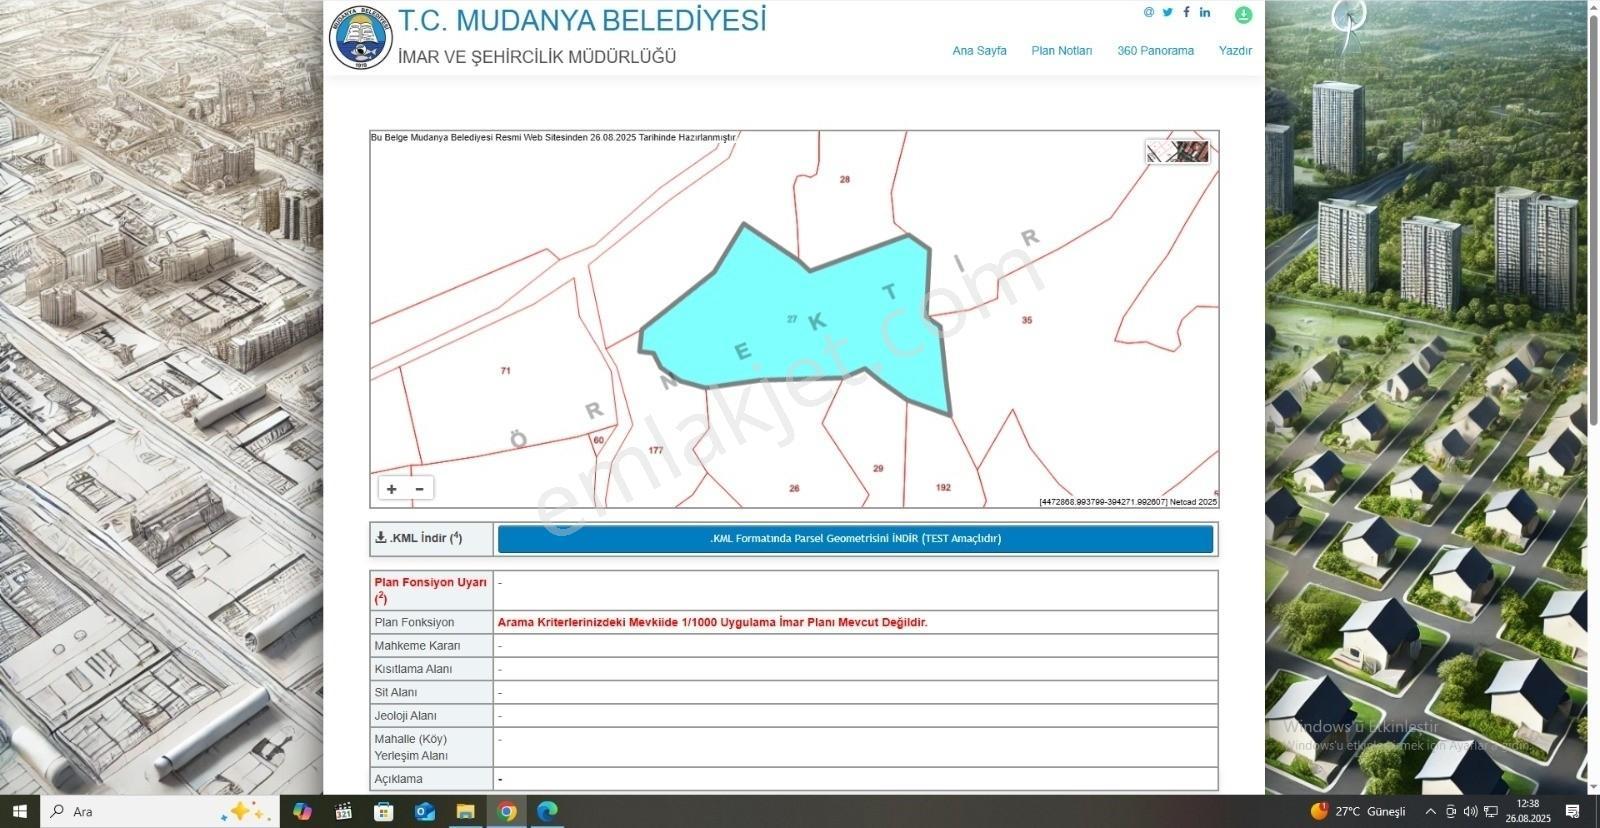Open the 360 Panorama menu
Screen dimensions: 1600x828
point(1155,50)
